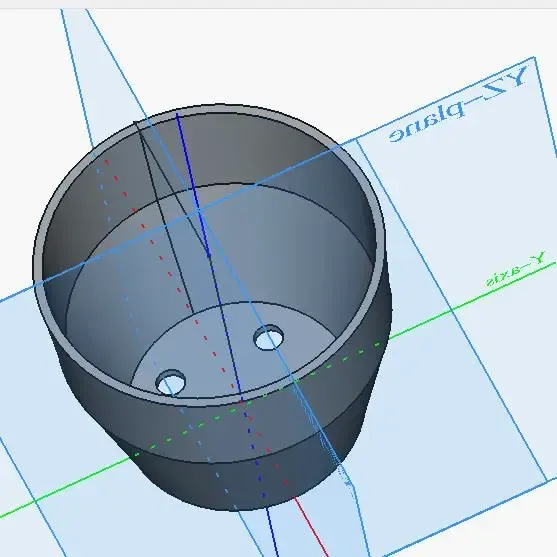
Task: Select the solid red axis line below the cup
Action: [311, 526]
